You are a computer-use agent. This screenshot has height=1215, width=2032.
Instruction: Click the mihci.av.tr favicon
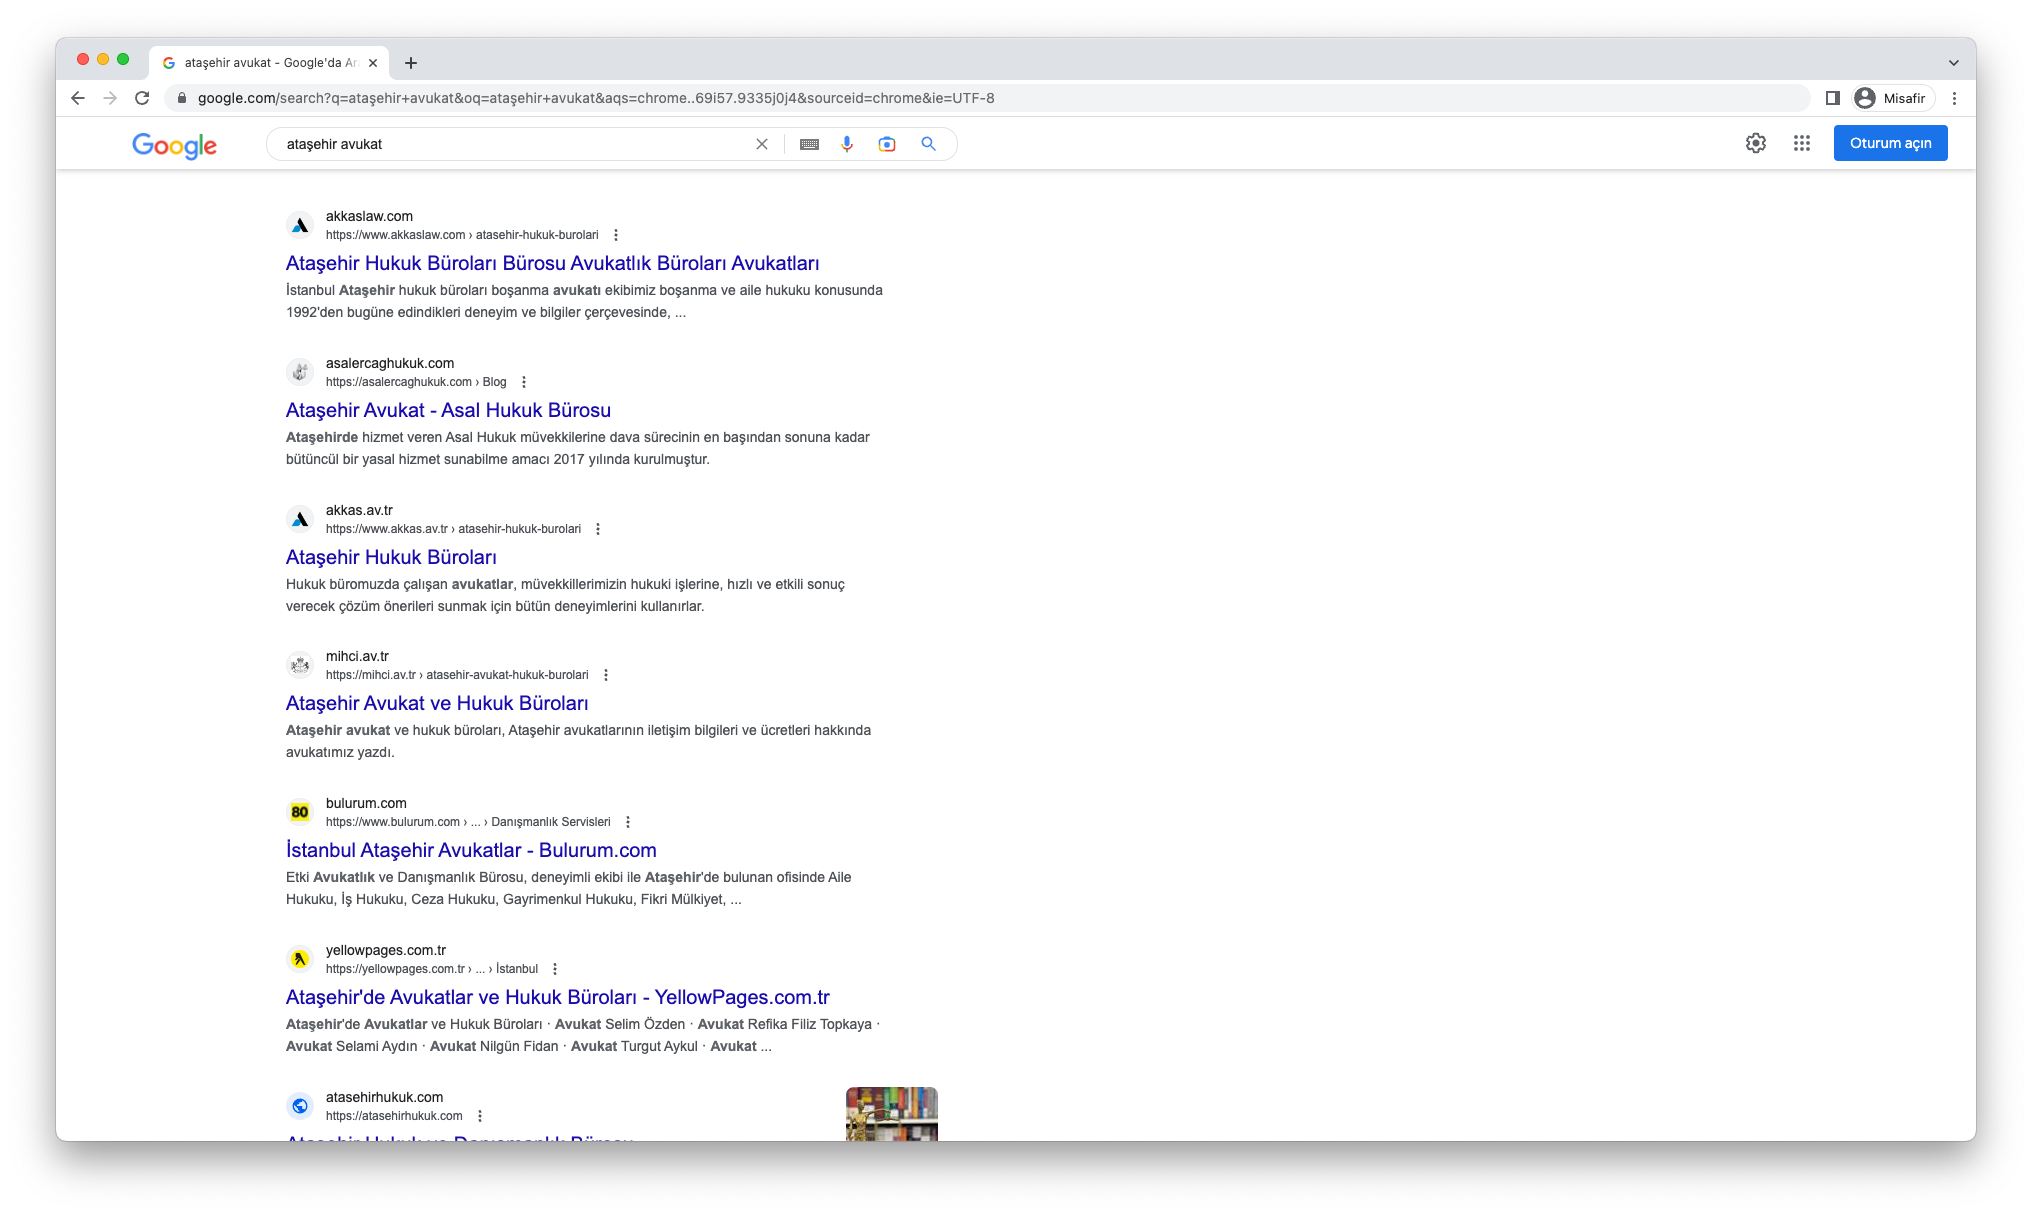tap(300, 665)
